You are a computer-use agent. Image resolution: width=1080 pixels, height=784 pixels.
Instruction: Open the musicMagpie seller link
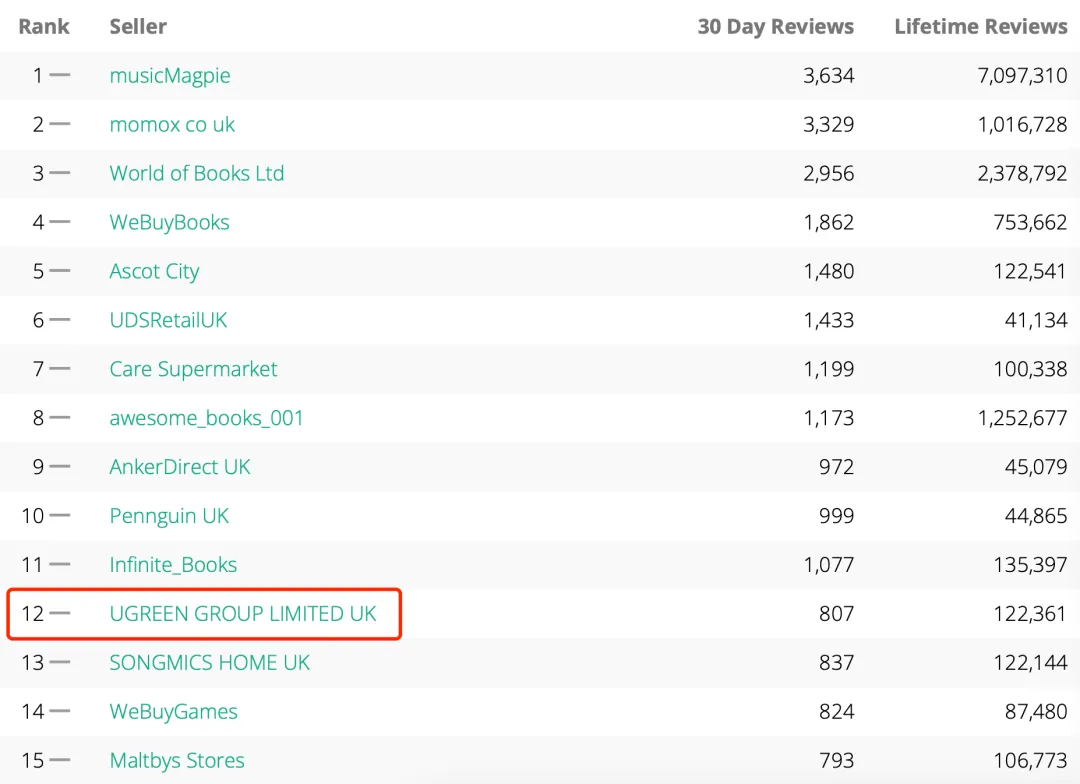[x=170, y=76]
